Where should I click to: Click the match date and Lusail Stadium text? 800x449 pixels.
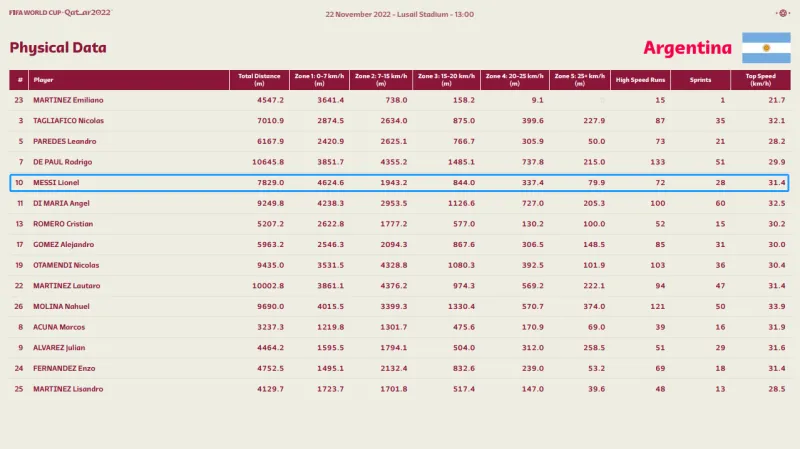point(400,14)
